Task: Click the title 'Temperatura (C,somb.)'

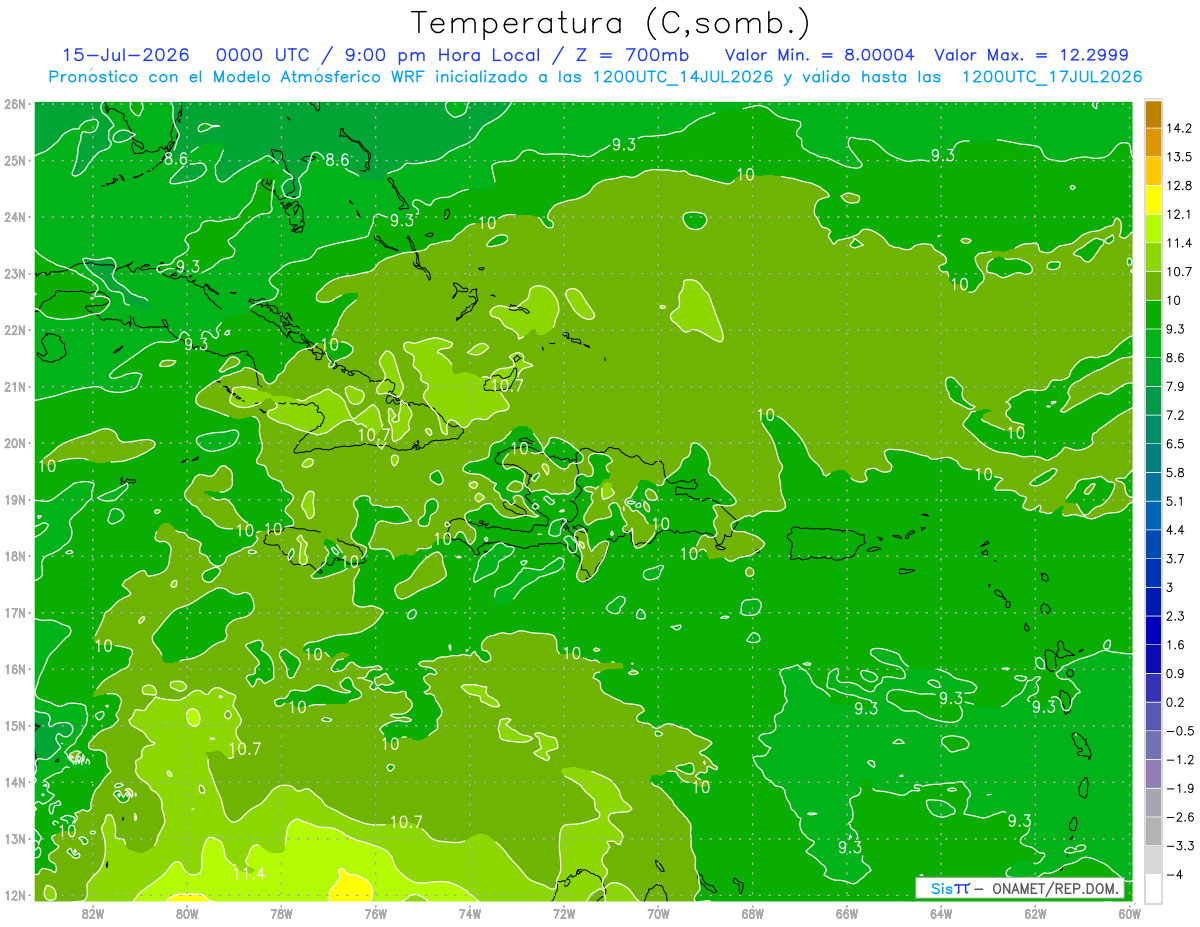Action: (x=611, y=23)
